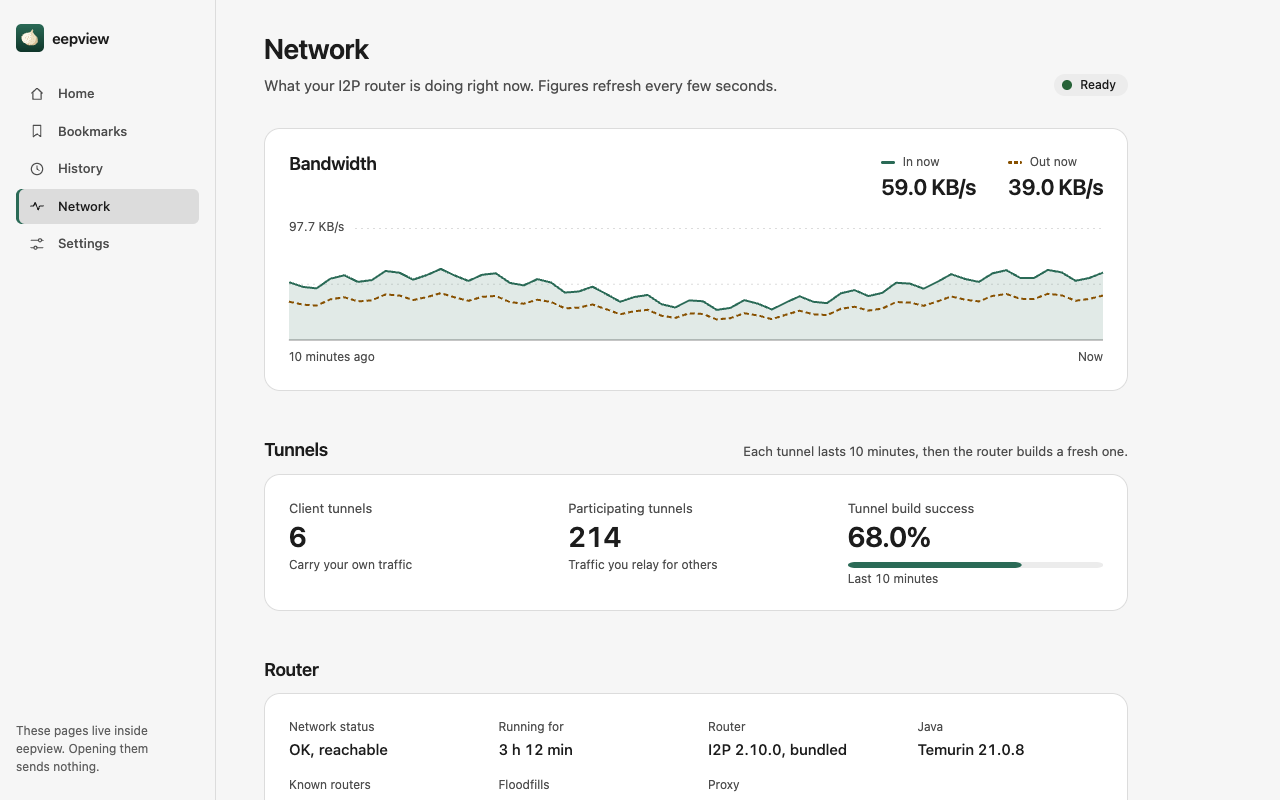Click the Bookmarks ribbon icon
The height and width of the screenshot is (800, 1280).
(x=37, y=131)
